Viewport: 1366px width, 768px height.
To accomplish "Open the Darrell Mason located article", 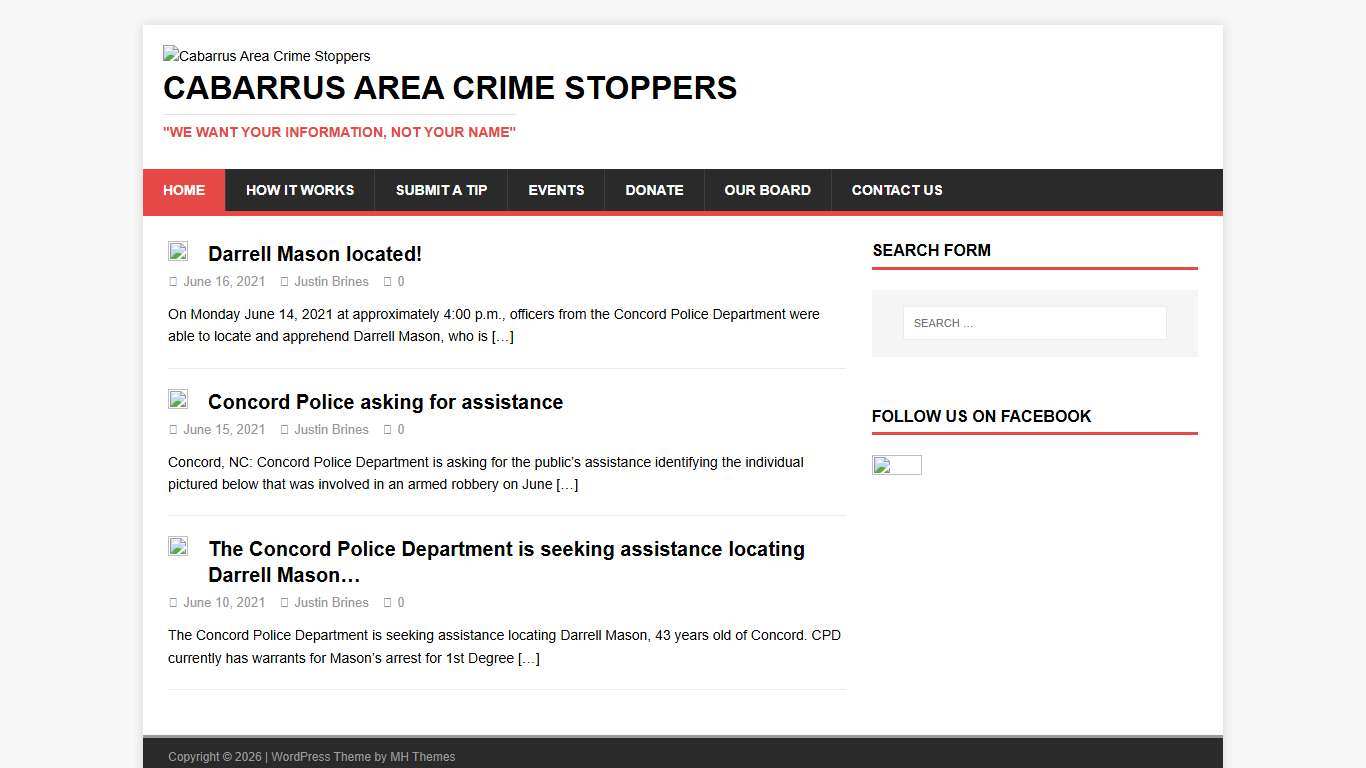I will [314, 254].
